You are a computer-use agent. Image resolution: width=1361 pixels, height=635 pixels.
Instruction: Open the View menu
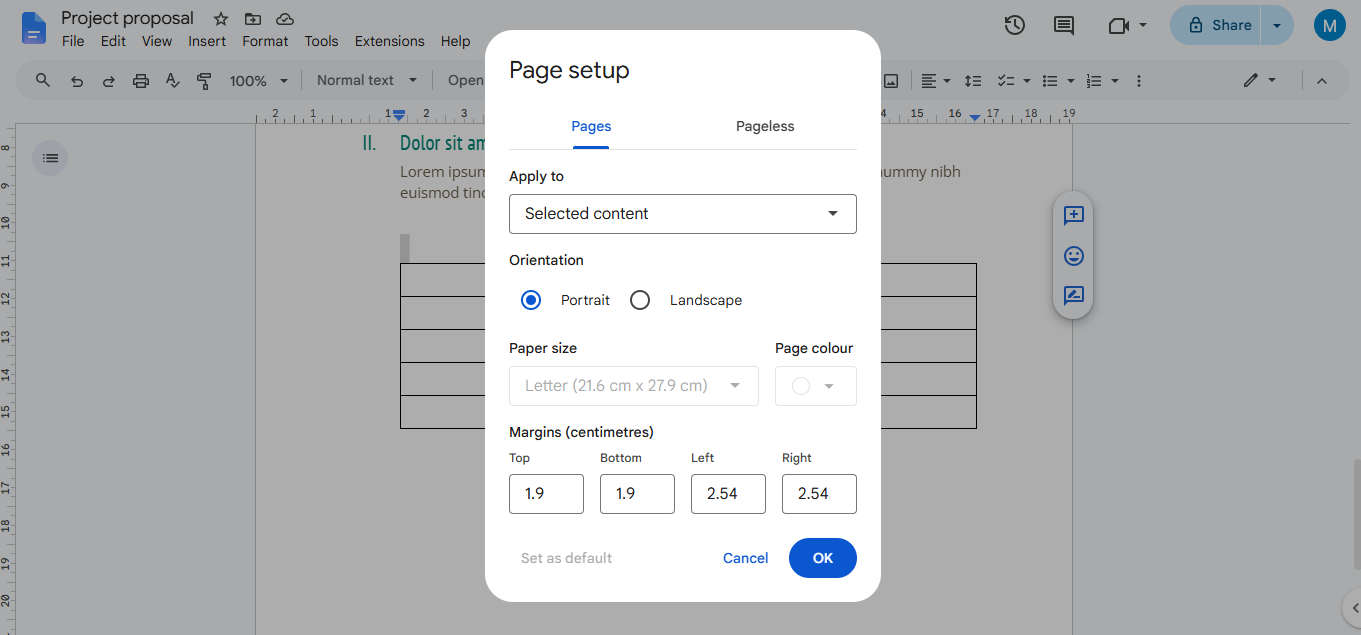tap(157, 41)
